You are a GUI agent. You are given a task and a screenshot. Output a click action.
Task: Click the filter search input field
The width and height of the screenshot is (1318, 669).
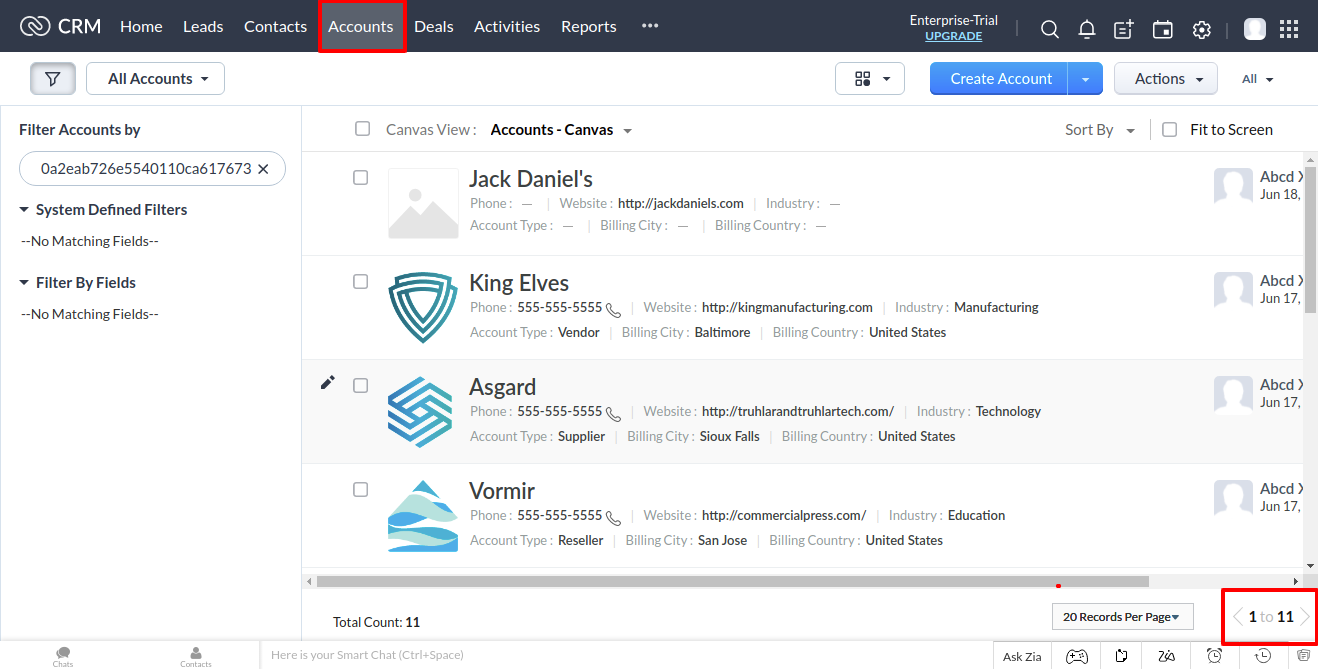pyautogui.click(x=146, y=169)
